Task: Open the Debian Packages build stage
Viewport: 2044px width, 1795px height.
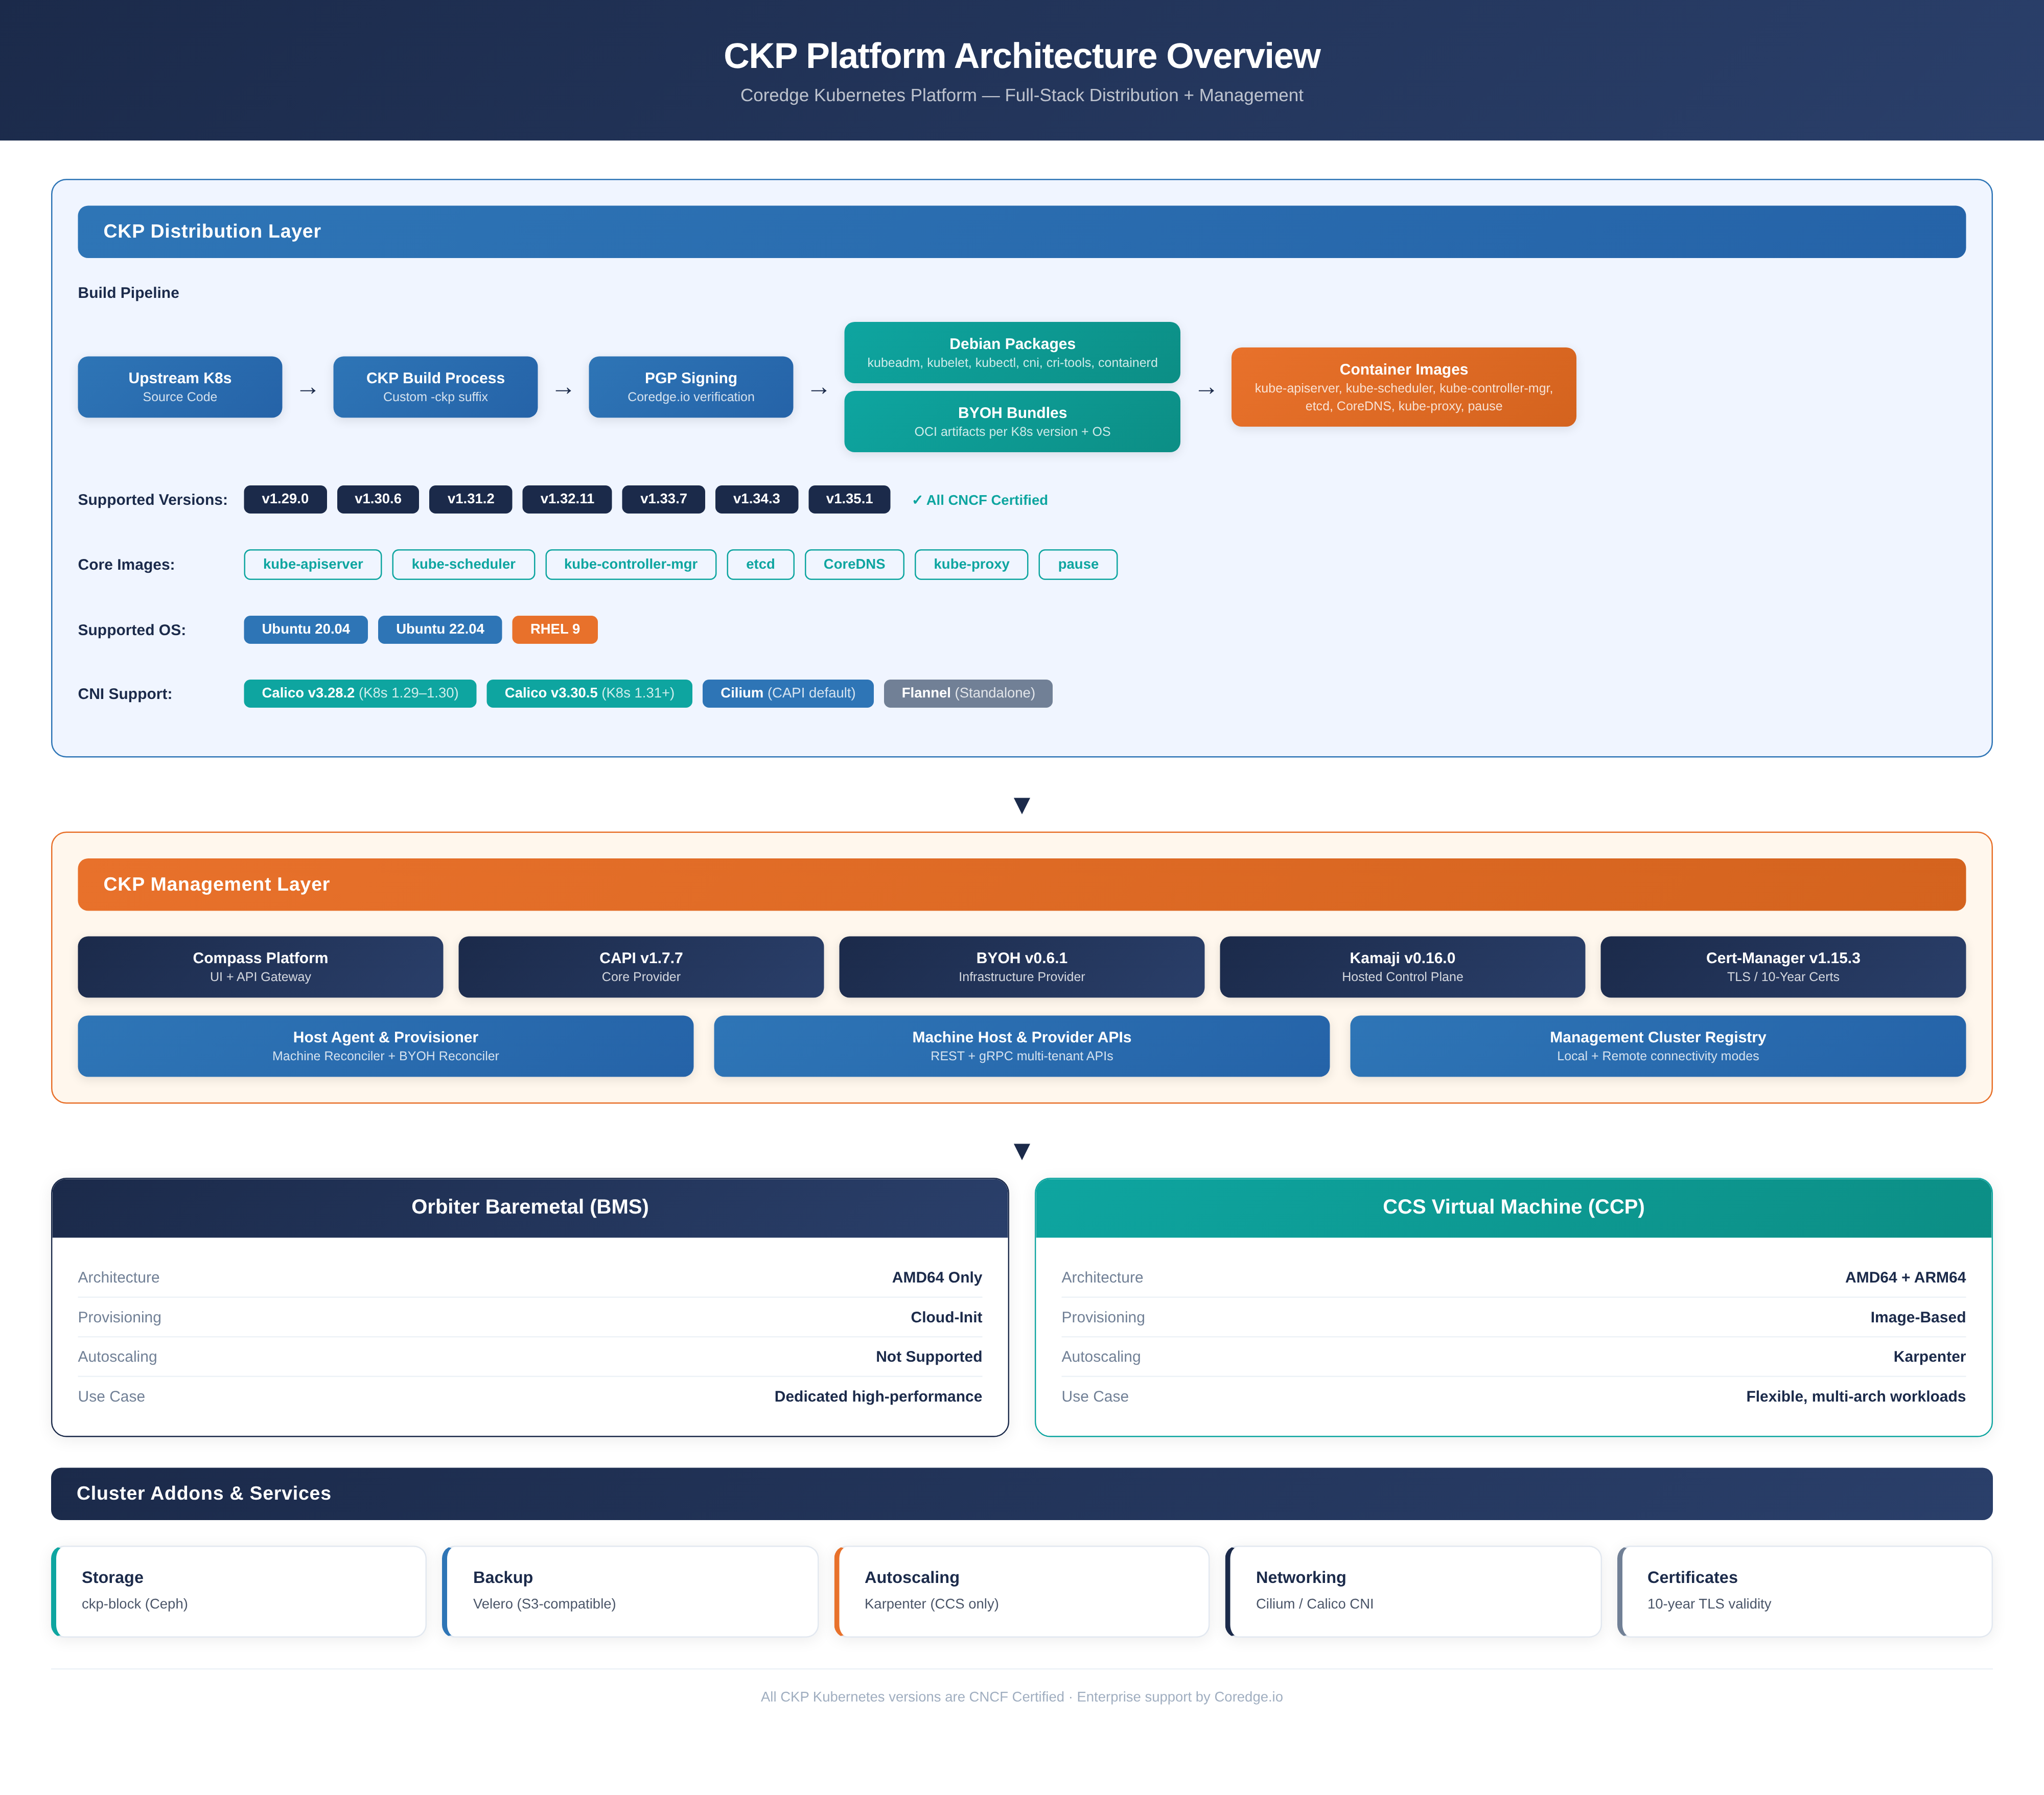Action: click(x=1012, y=352)
